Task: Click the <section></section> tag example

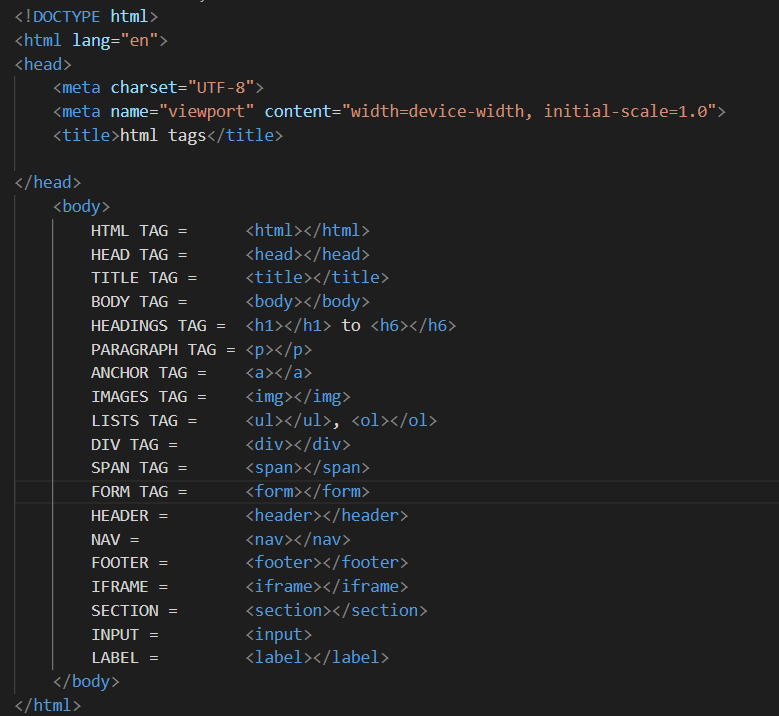Action: click(336, 611)
